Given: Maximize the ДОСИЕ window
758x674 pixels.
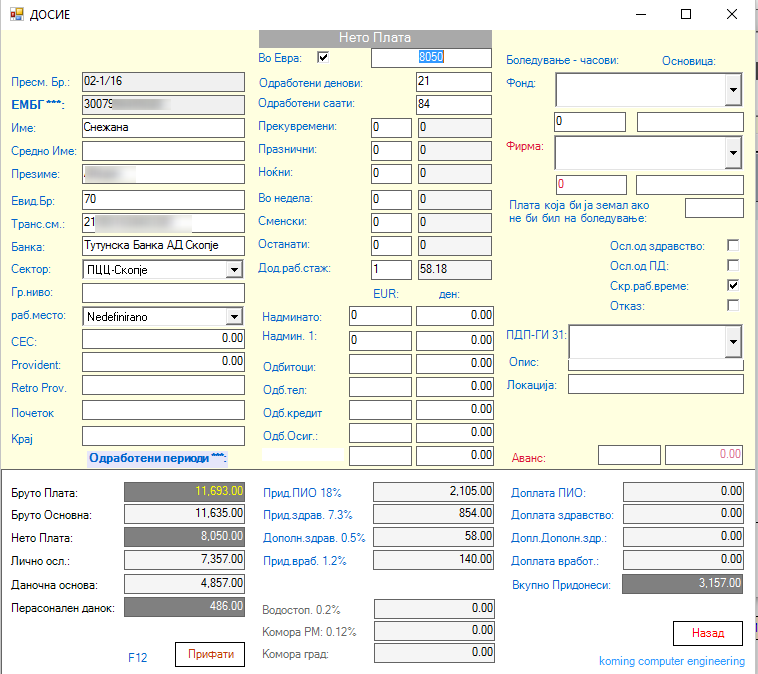Looking at the screenshot, I should click(686, 15).
